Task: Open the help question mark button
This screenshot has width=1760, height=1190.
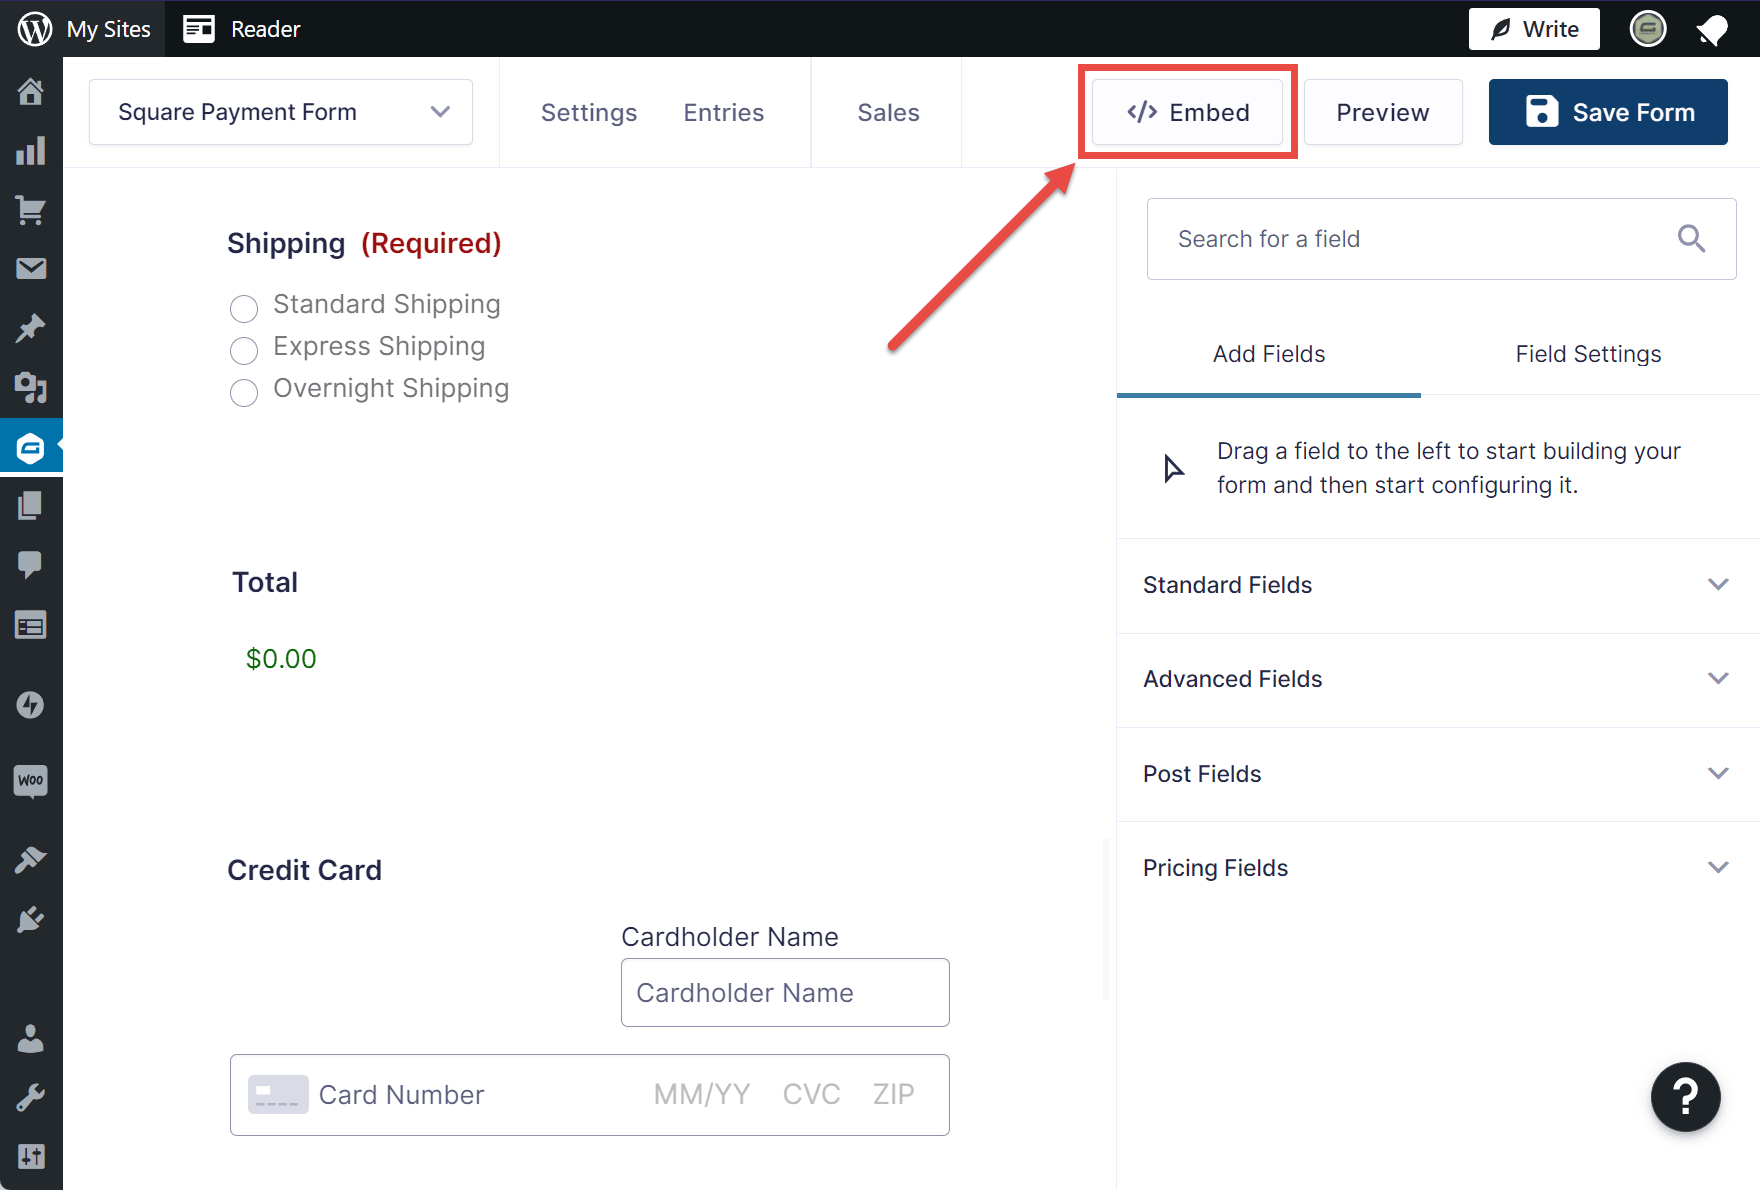Action: (x=1685, y=1097)
